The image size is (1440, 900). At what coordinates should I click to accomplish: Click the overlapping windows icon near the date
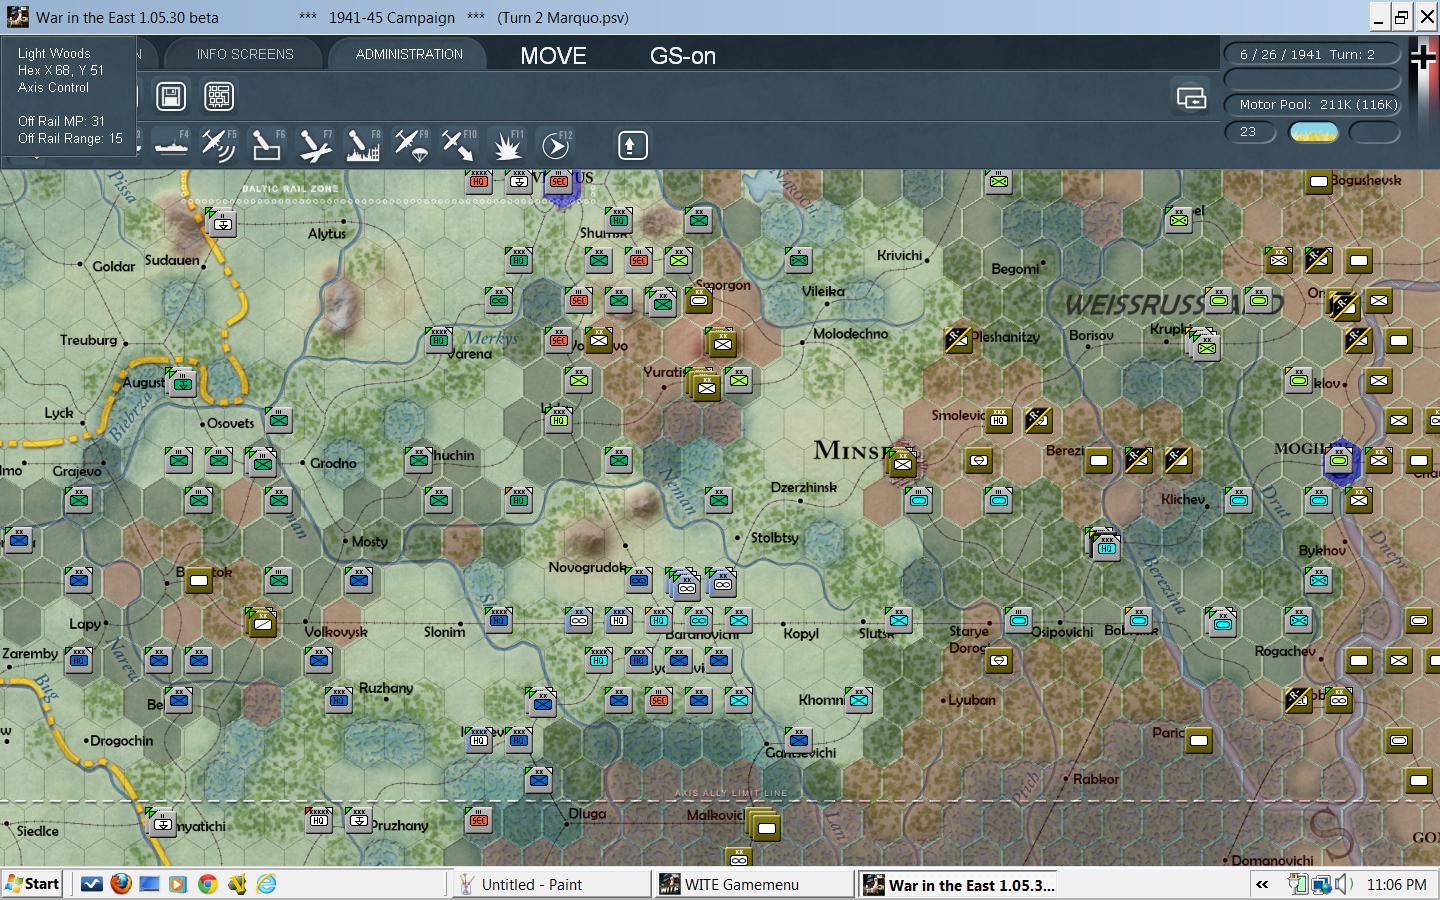[1191, 97]
